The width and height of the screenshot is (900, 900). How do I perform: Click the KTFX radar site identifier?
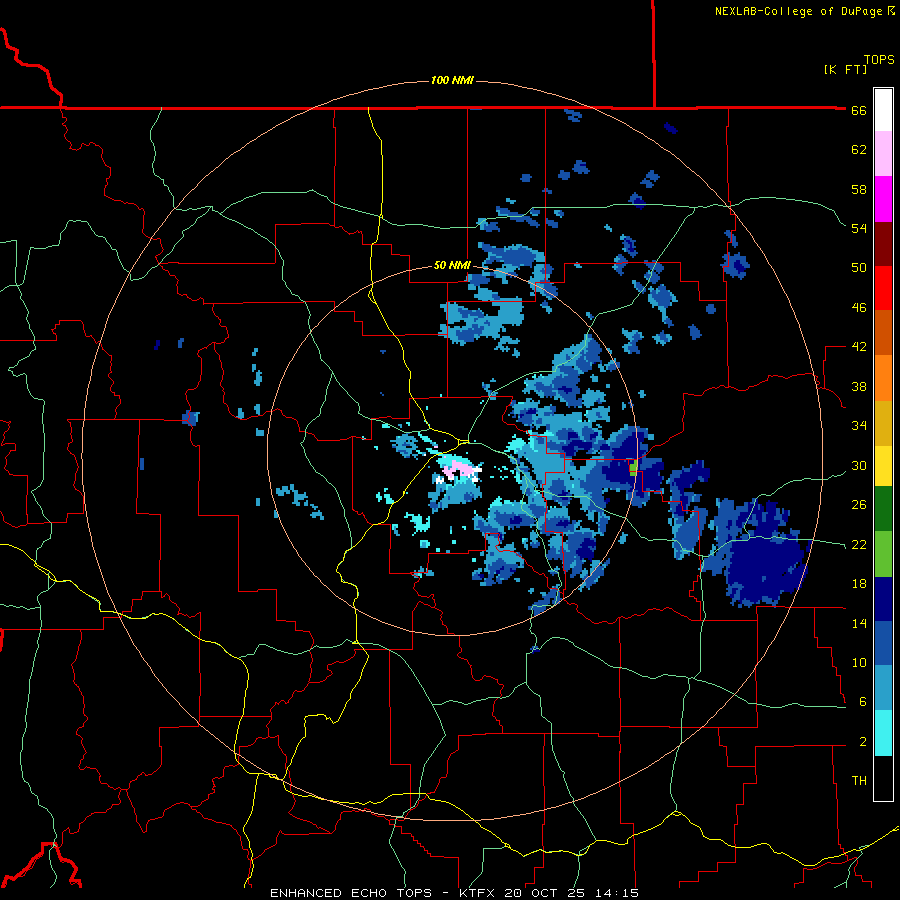(x=476, y=893)
